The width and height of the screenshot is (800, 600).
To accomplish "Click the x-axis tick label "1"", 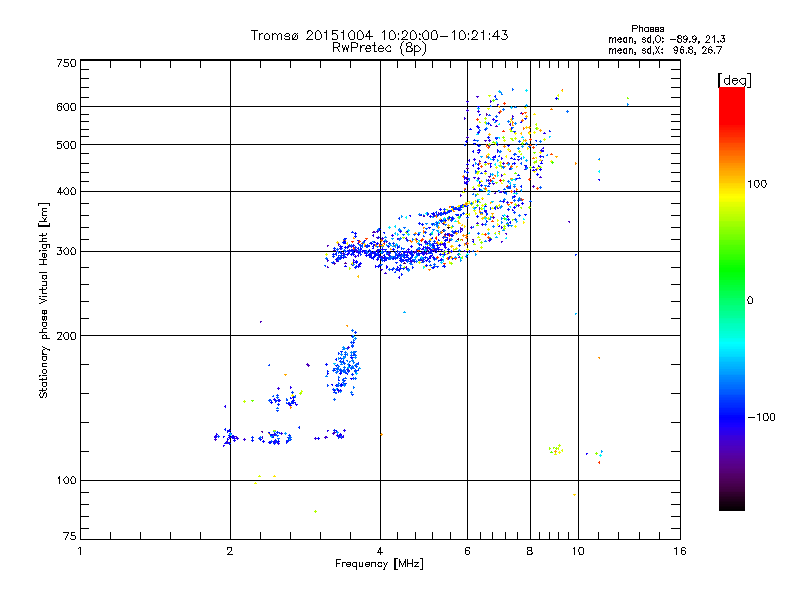I will pos(80,551).
